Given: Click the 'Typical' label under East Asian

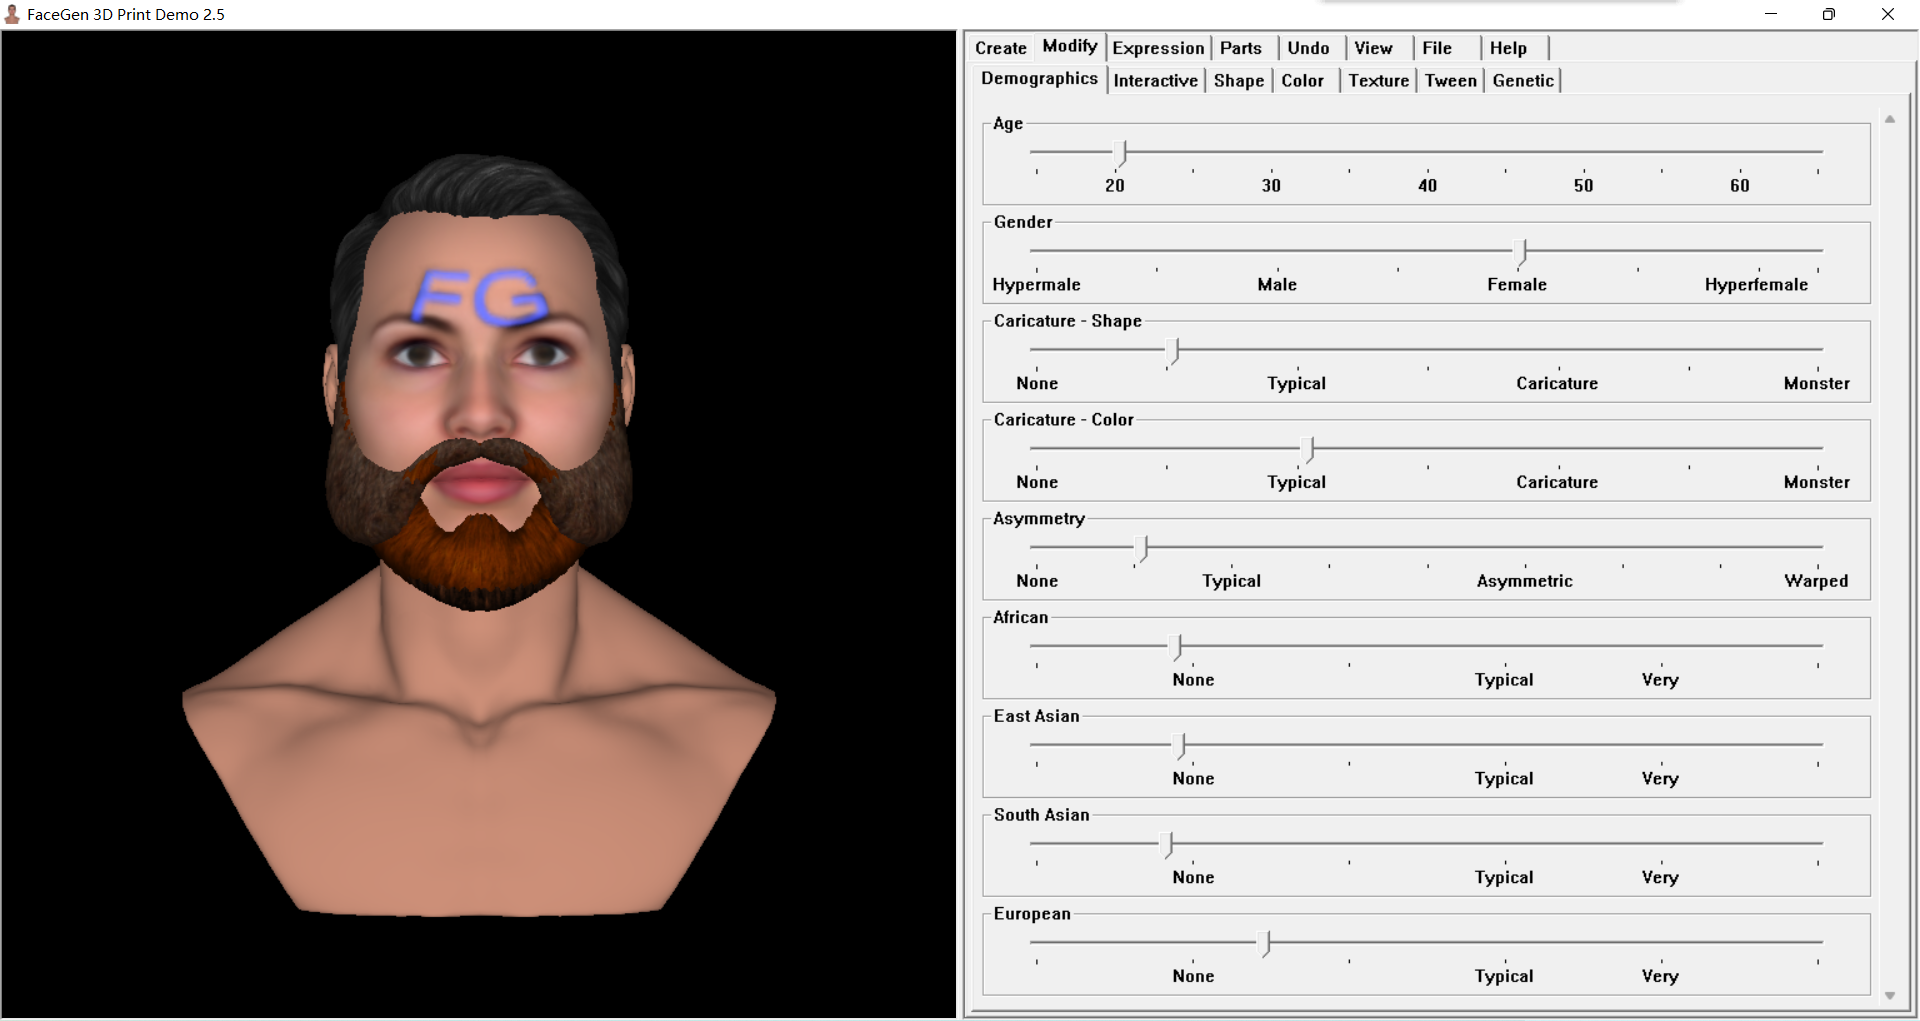Looking at the screenshot, I should tap(1503, 779).
